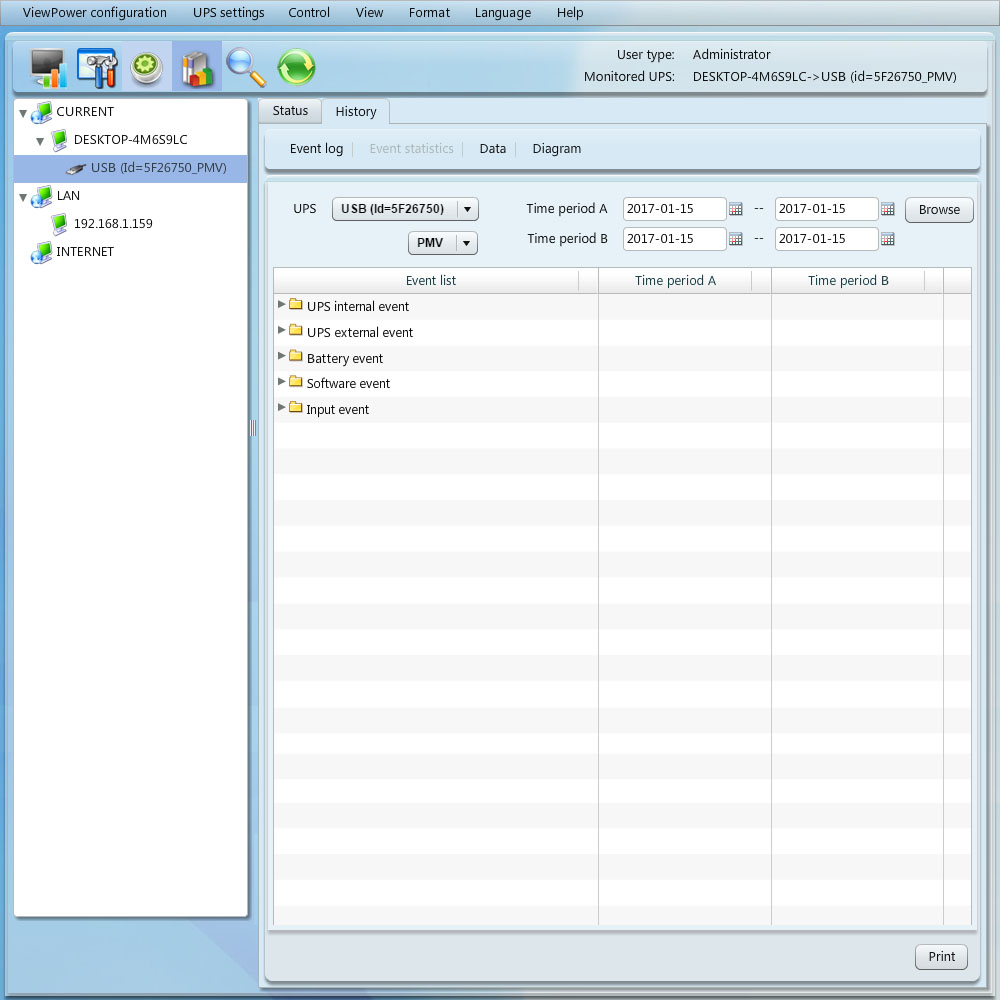Click the green refresh arrows icon
Image resolution: width=1000 pixels, height=1000 pixels.
click(296, 67)
